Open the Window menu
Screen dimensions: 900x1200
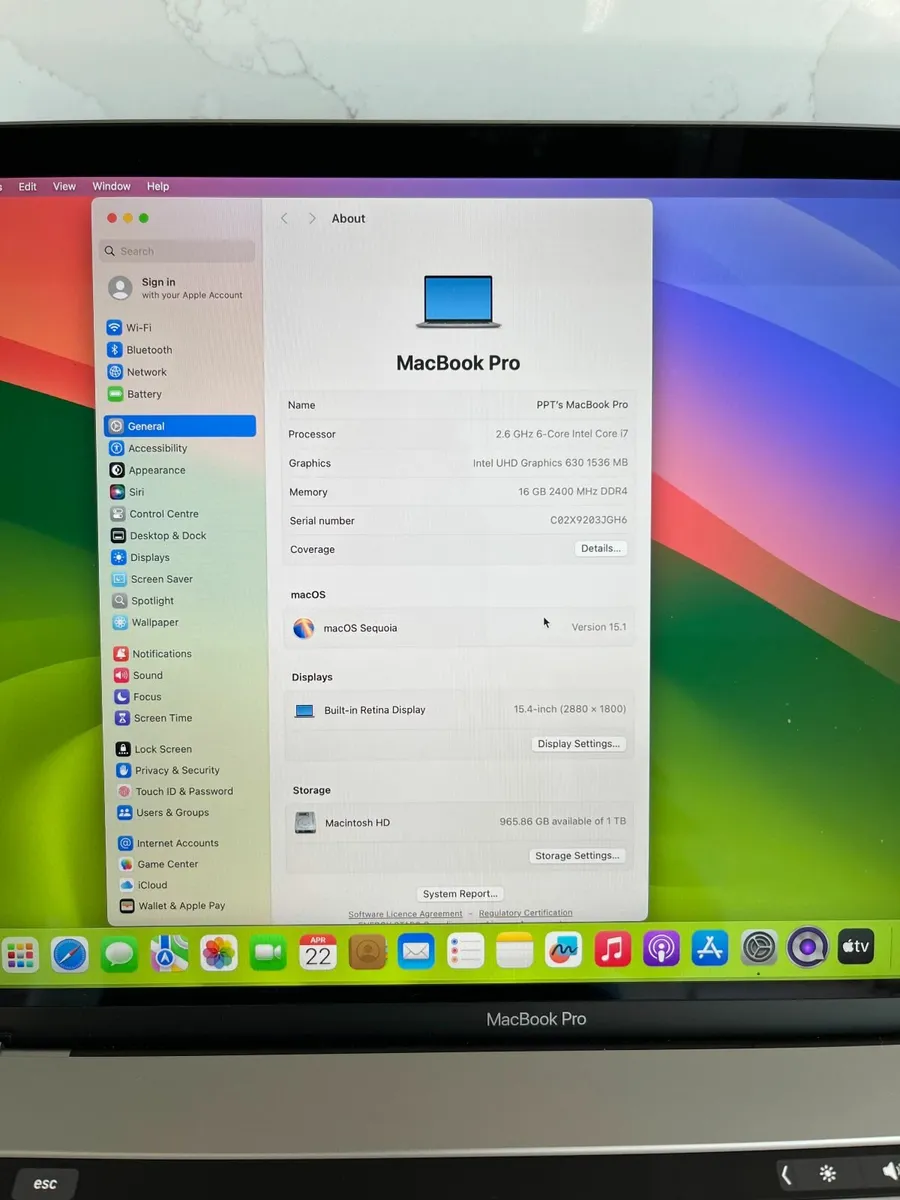(111, 186)
